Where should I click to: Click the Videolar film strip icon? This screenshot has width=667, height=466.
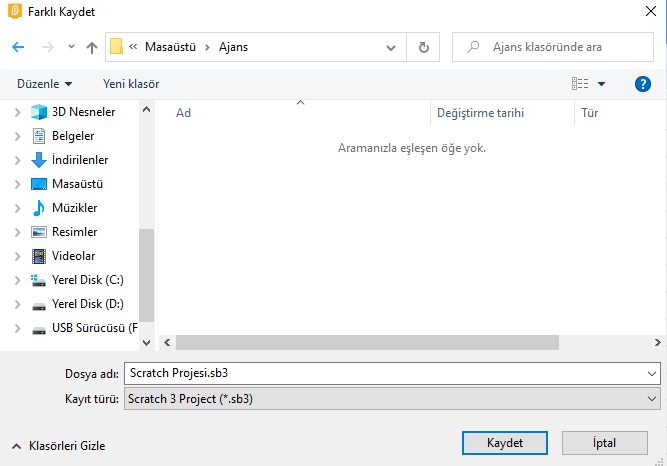tap(39, 256)
